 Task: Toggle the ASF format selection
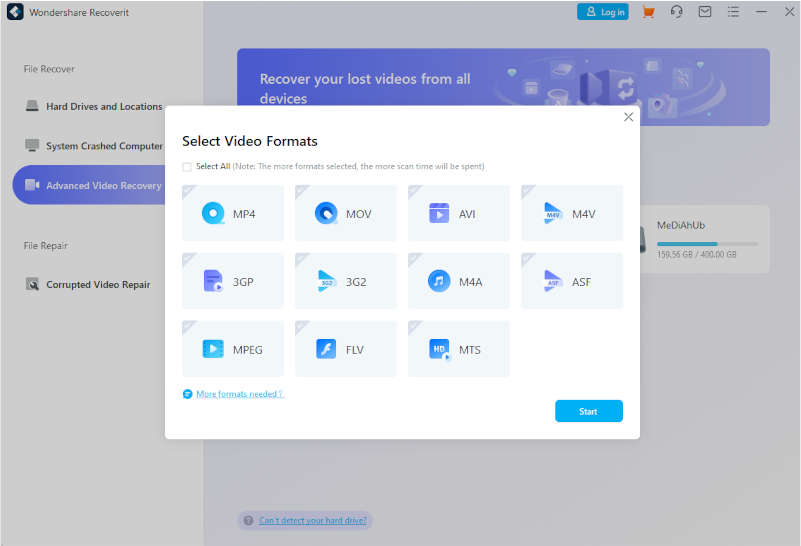pos(571,281)
